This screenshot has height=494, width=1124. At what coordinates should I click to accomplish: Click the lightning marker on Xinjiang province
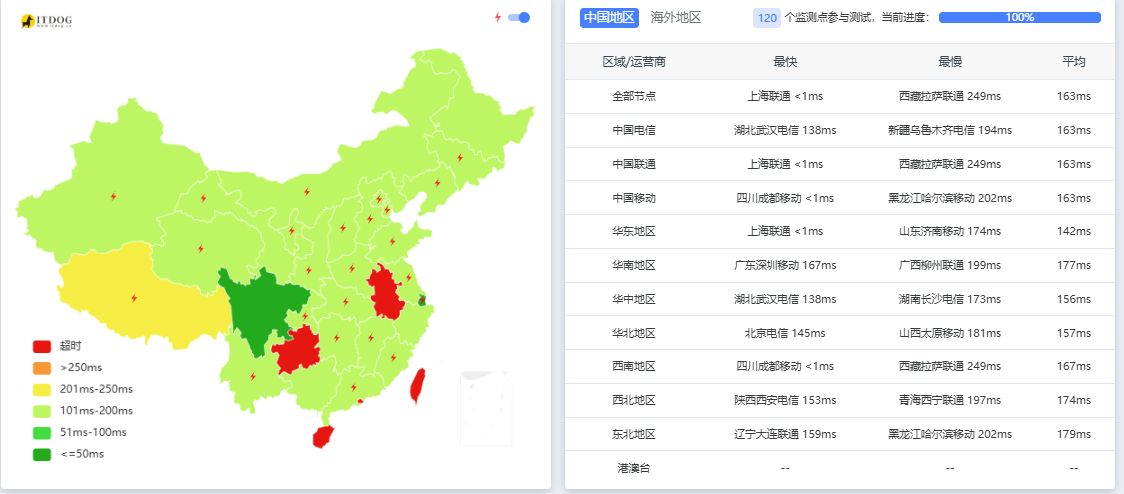(113, 196)
